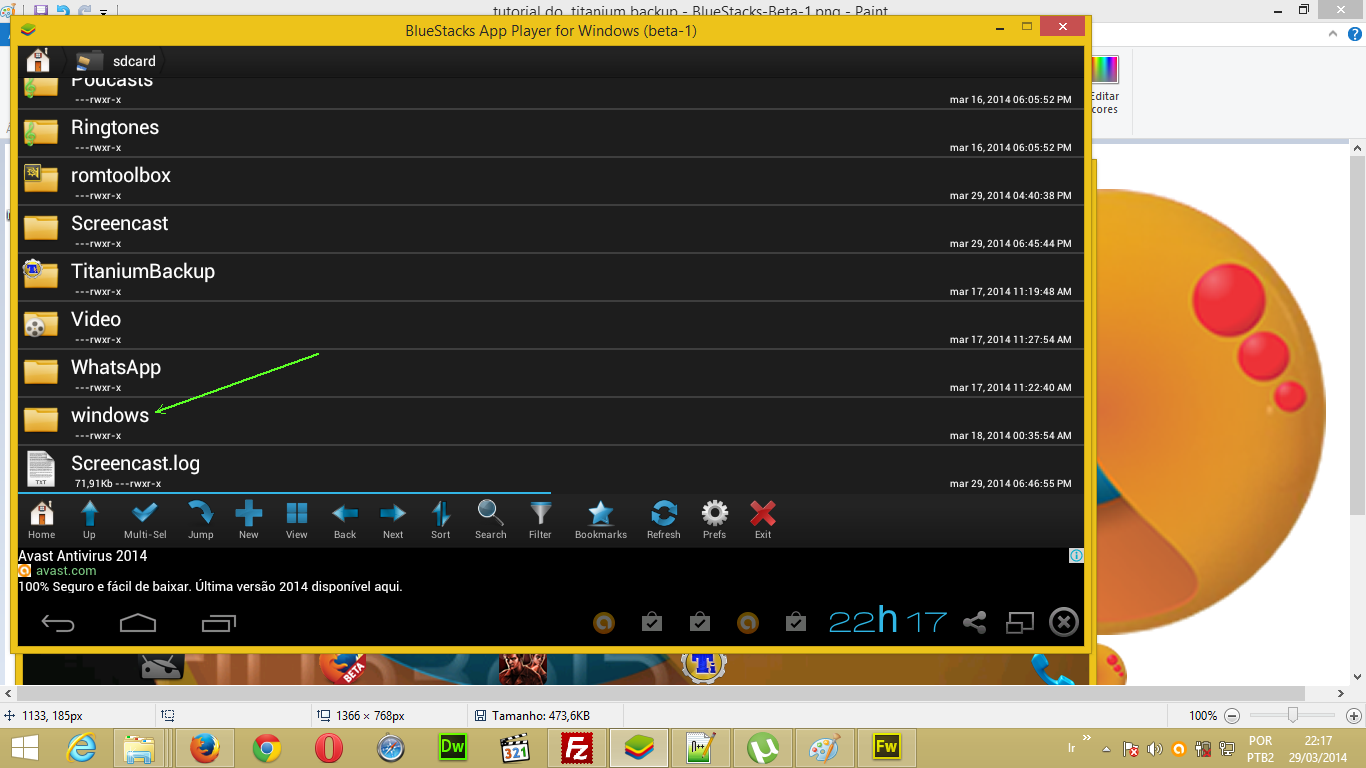Image resolution: width=1366 pixels, height=768 pixels.
Task: Tap the Next arrow toolbar icon
Action: point(393,520)
